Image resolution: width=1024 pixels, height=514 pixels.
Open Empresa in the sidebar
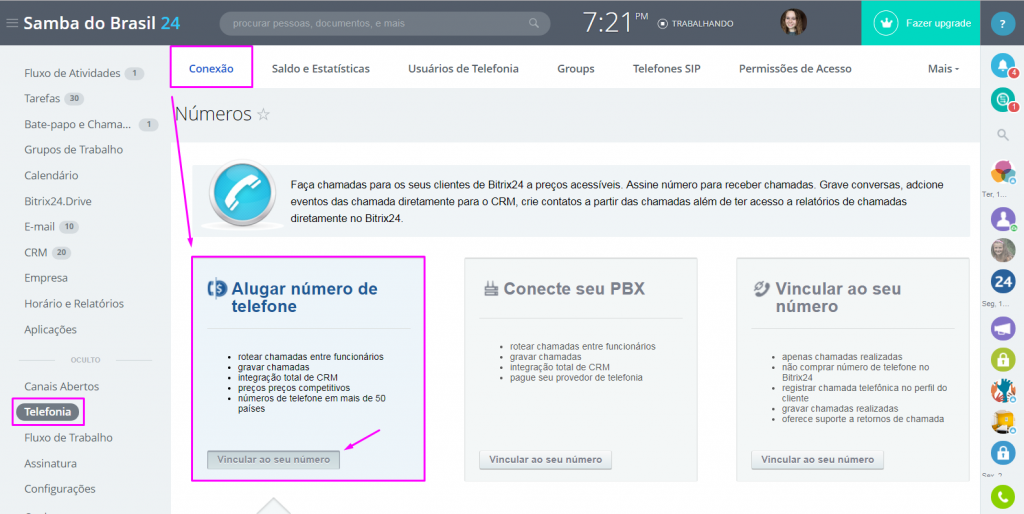point(46,278)
